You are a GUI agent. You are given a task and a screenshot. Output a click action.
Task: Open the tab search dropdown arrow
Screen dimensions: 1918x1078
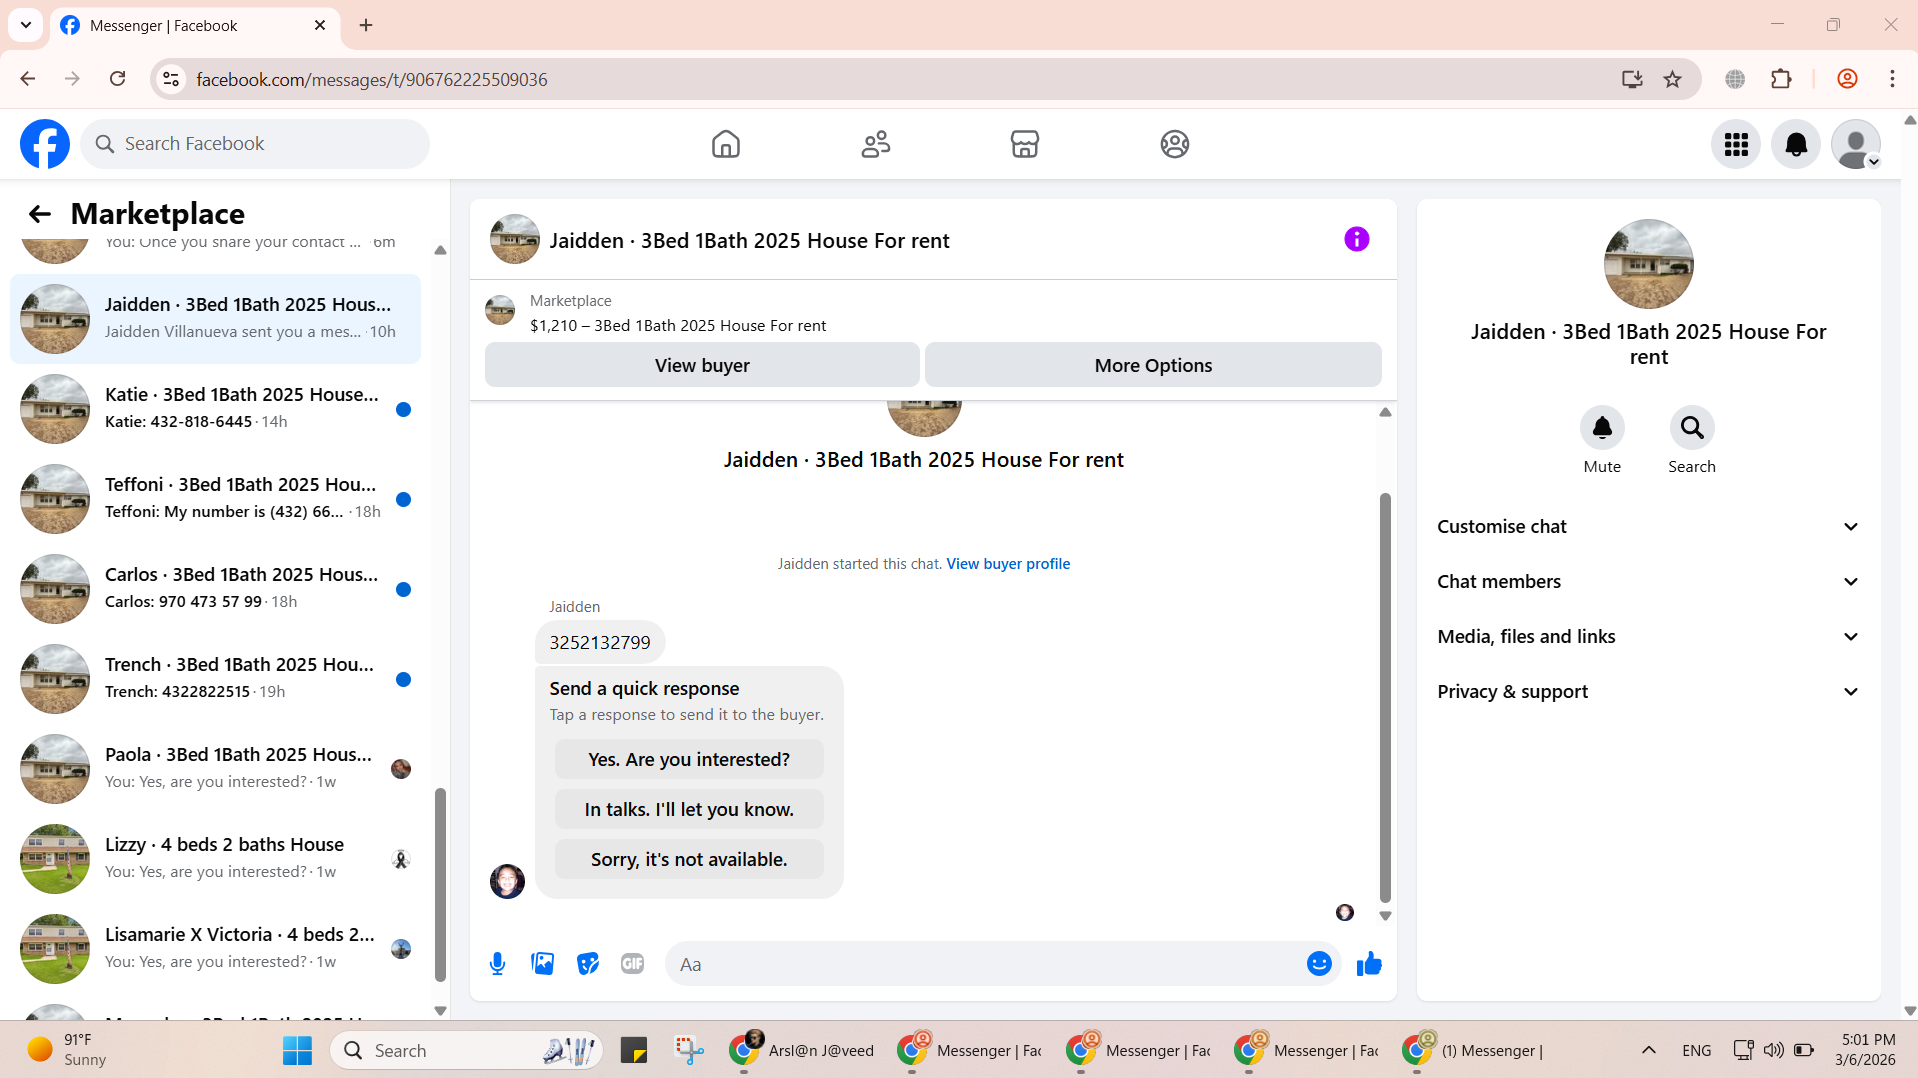[x=26, y=25]
